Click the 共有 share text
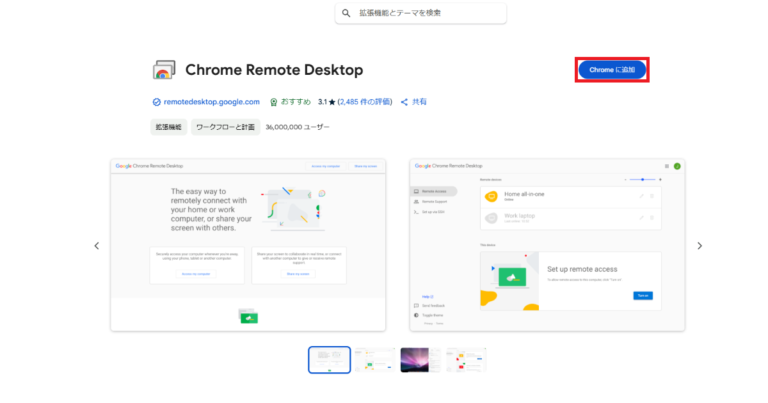 click(420, 102)
